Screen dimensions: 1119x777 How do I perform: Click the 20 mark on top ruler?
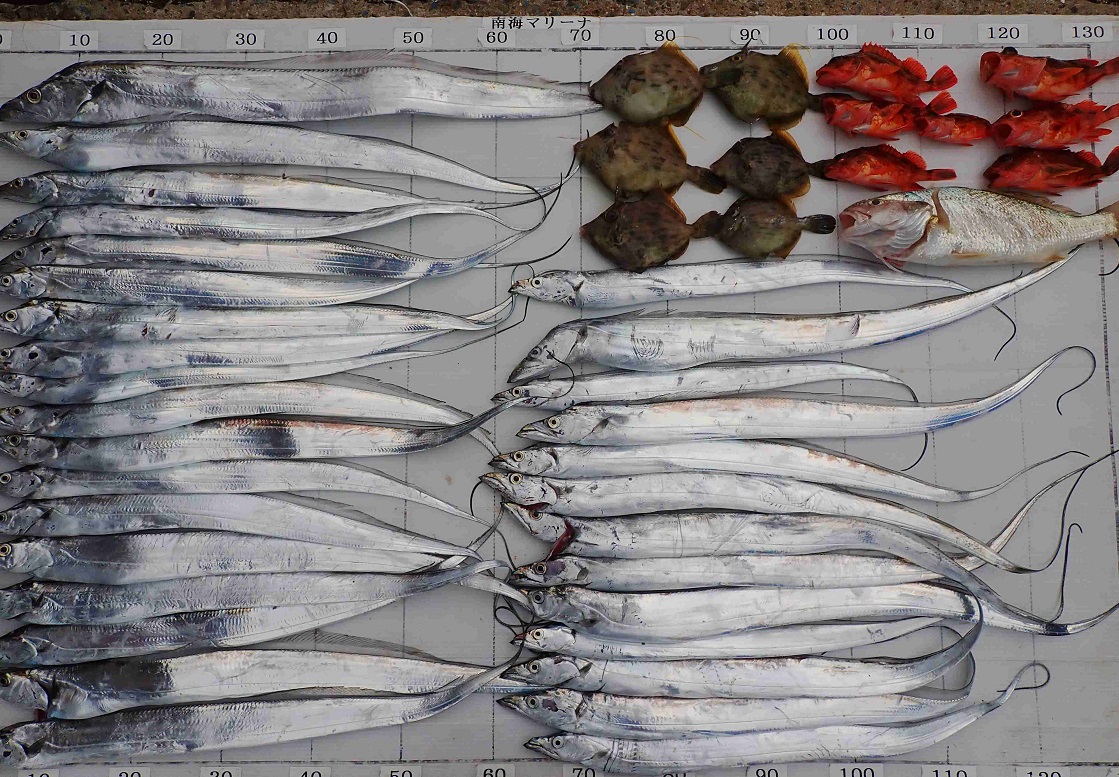pyautogui.click(x=162, y=39)
